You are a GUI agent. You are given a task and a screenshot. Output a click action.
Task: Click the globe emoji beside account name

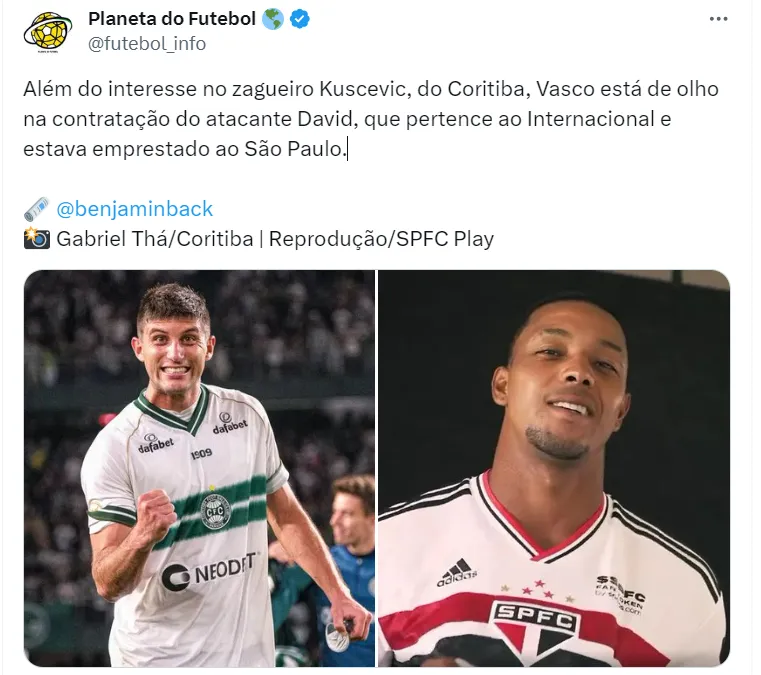pos(272,19)
